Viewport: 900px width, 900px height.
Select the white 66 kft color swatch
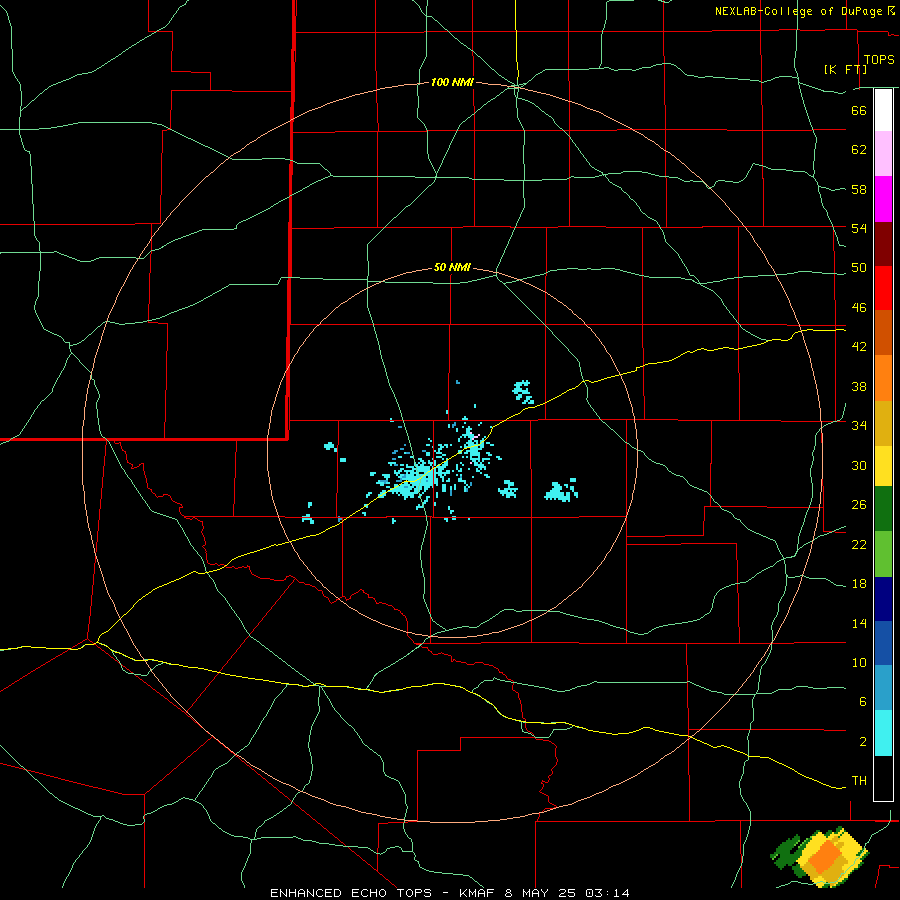[x=883, y=110]
